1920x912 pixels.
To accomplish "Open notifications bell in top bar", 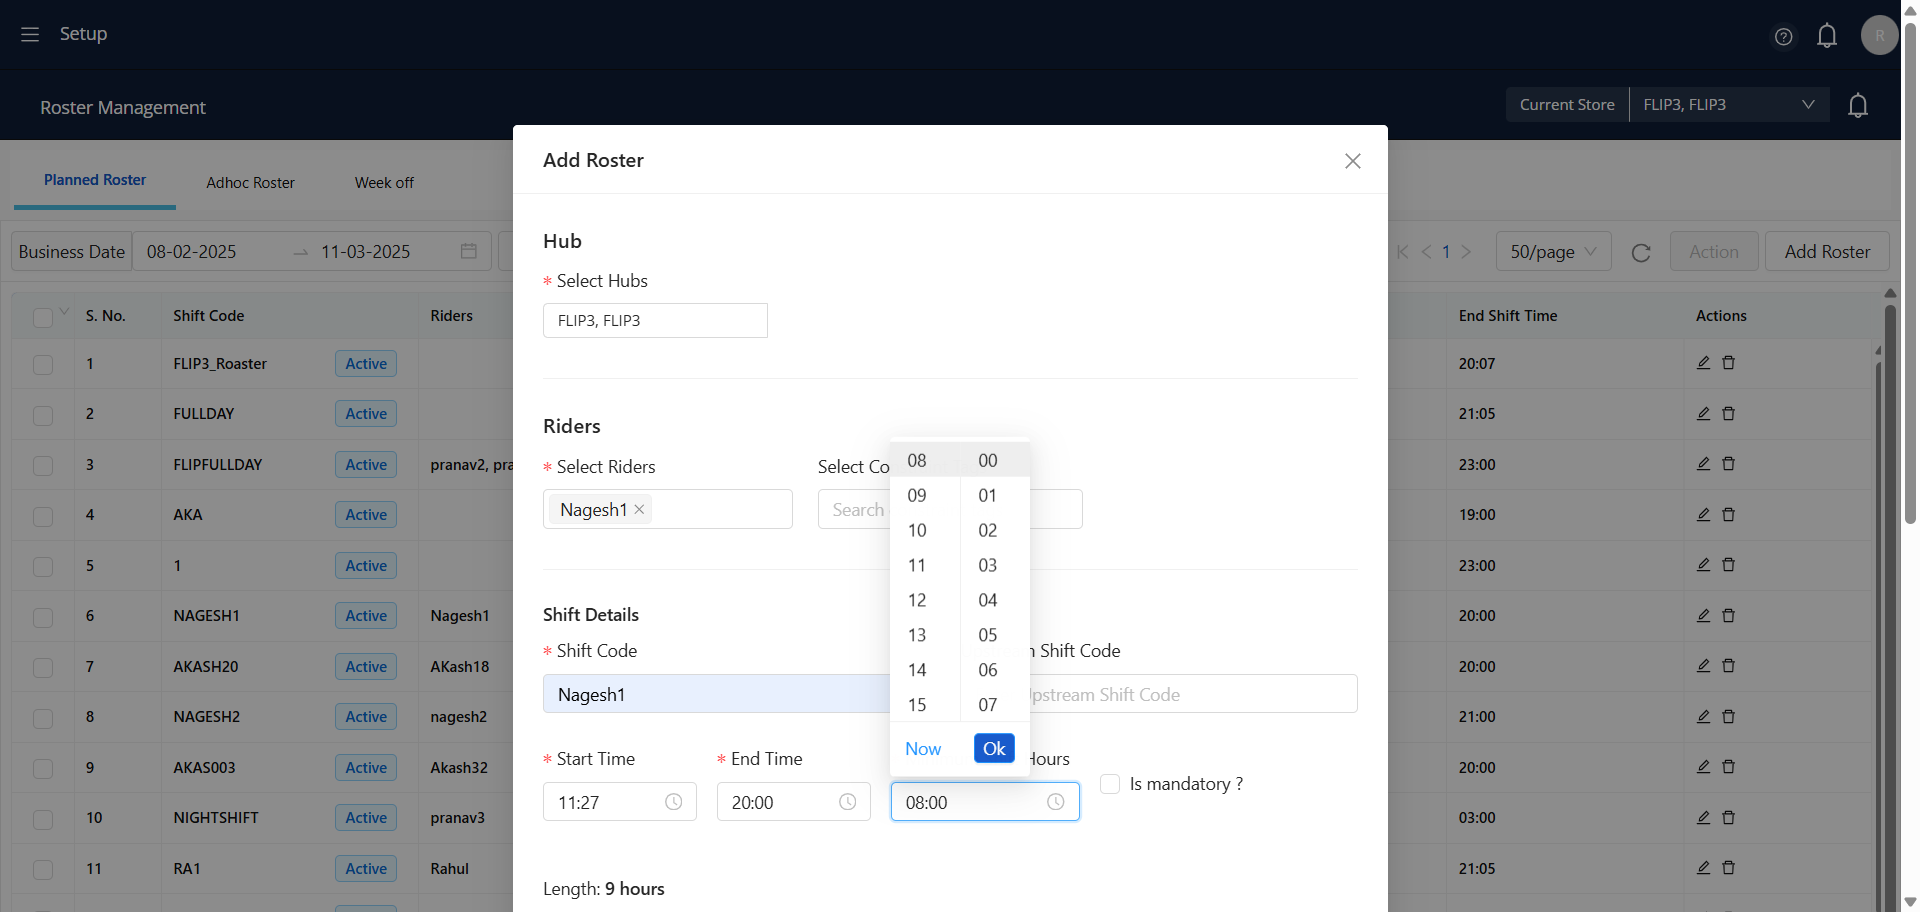I will tap(1826, 36).
